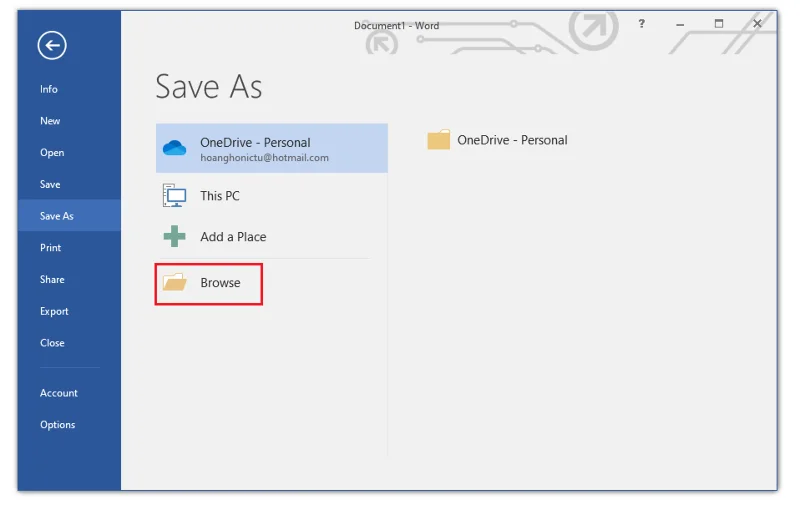The image size is (800, 505).
Task: Minimize the Word window
Action: 680,24
